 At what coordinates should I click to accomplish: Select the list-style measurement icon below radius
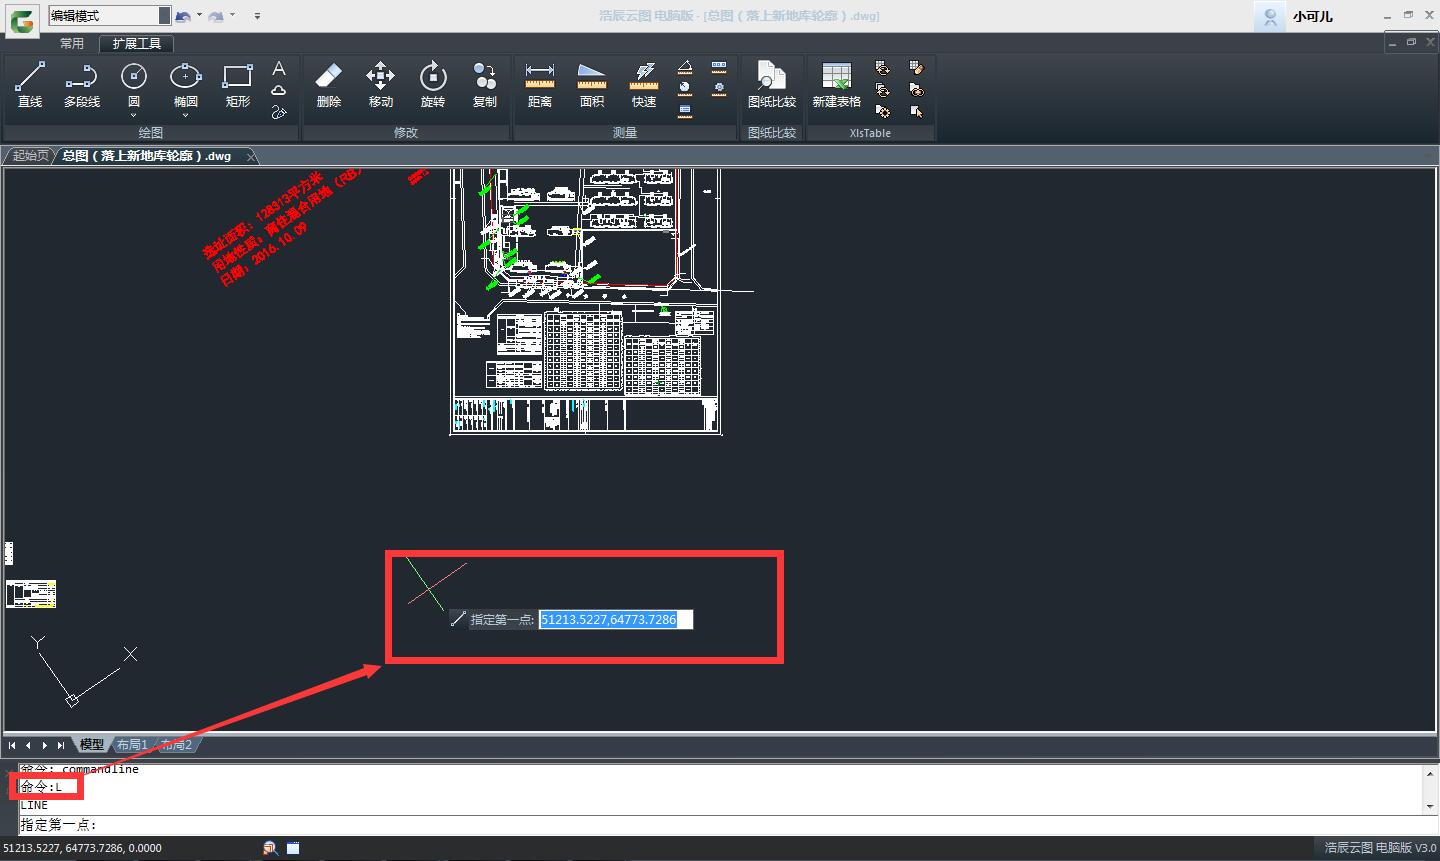pyautogui.click(x=685, y=111)
